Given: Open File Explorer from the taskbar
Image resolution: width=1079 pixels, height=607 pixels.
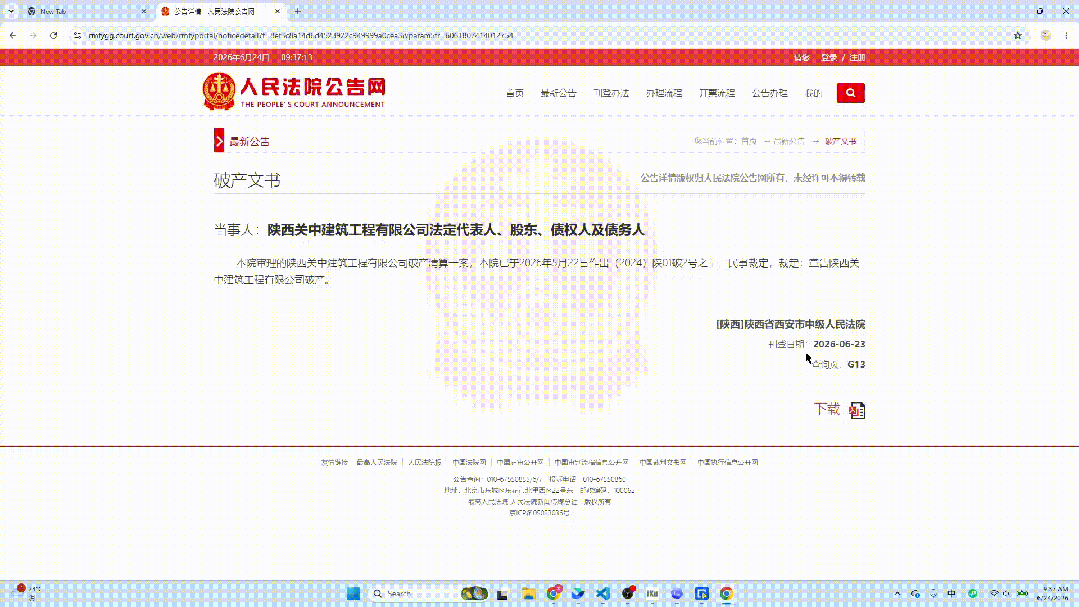Looking at the screenshot, I should pyautogui.click(x=528, y=593).
